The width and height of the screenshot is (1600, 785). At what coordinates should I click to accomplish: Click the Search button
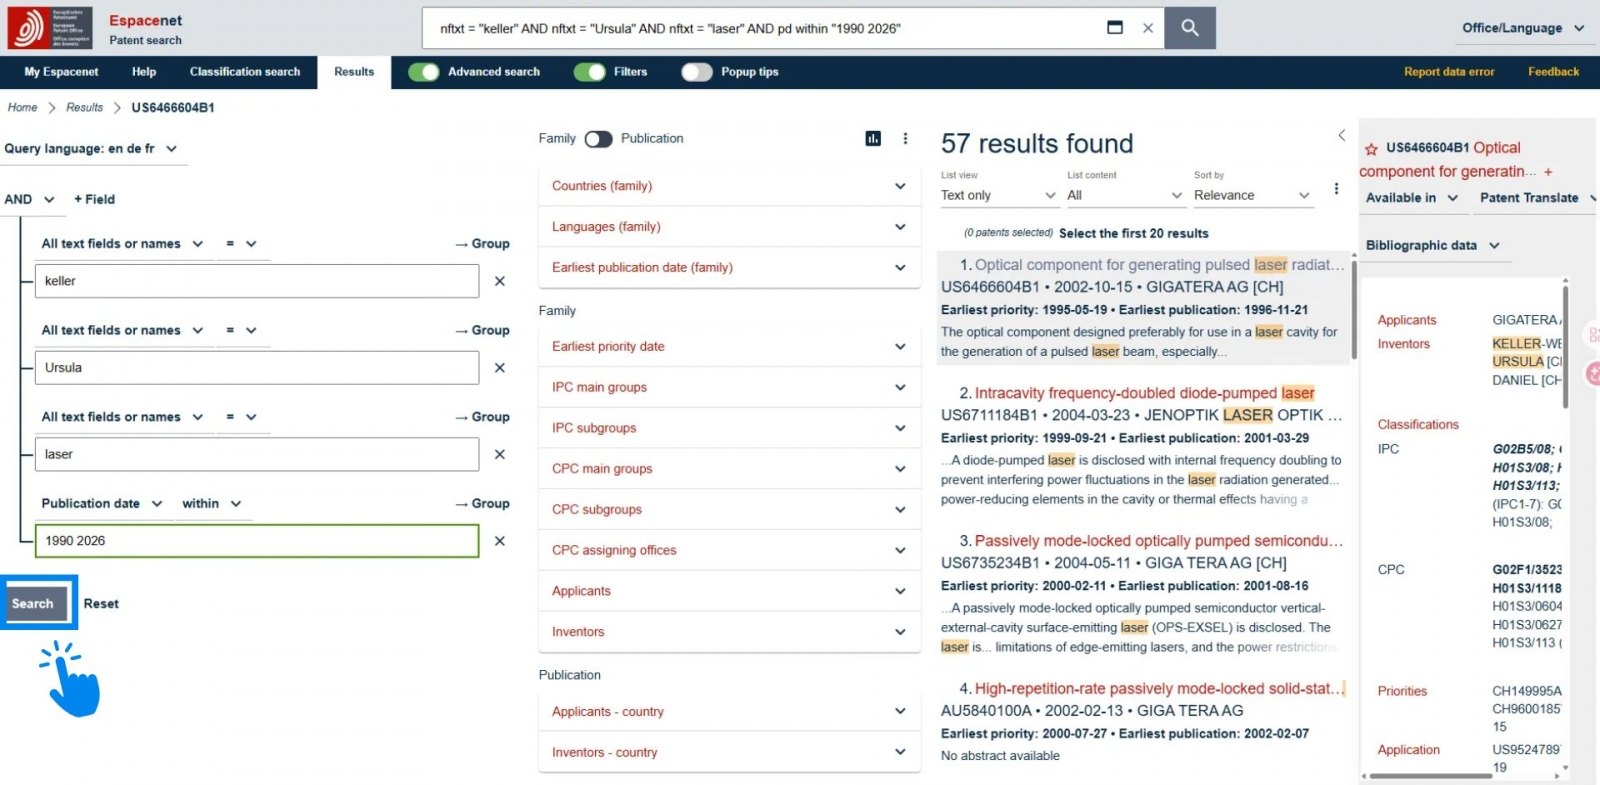pyautogui.click(x=33, y=604)
